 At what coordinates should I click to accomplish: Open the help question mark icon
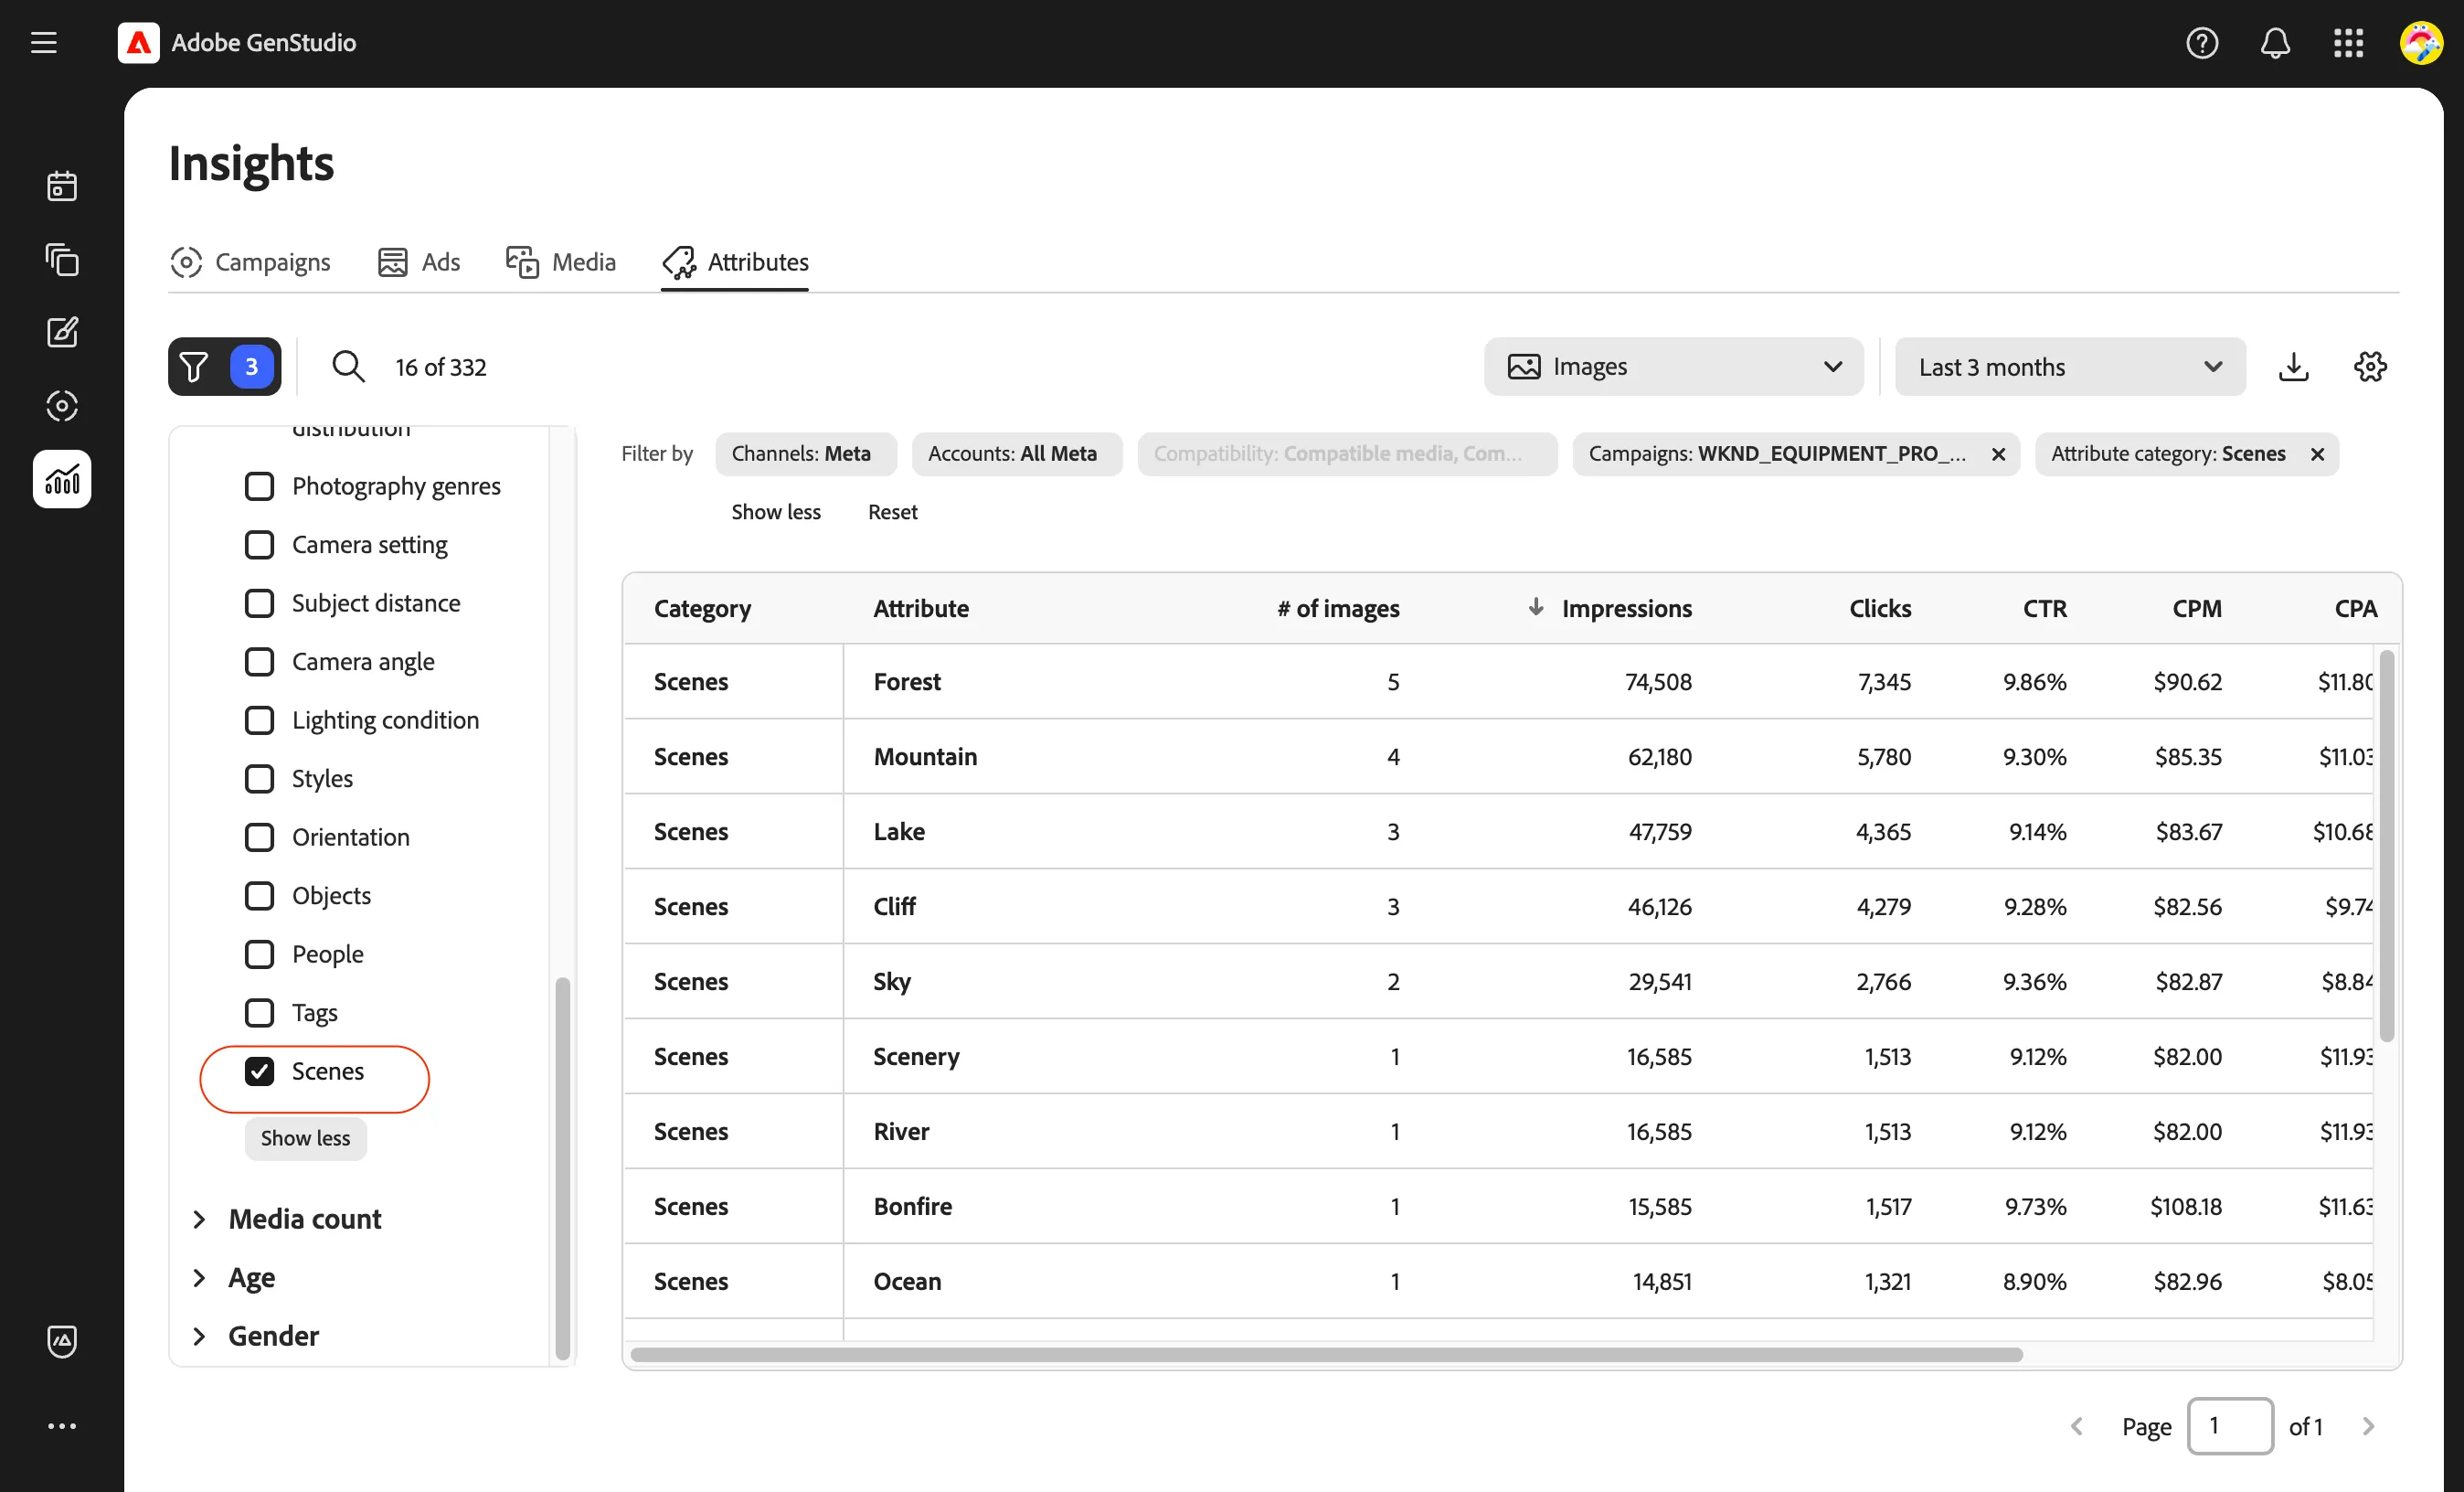tap(2201, 43)
